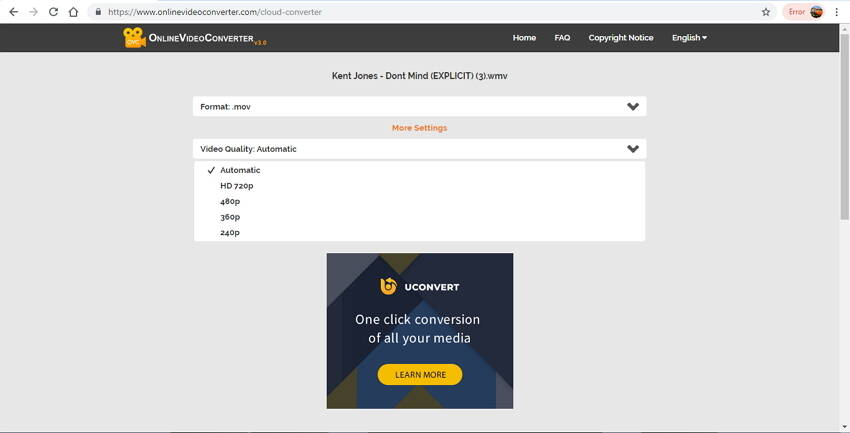Click the Format dropdown chevron arrow
The height and width of the screenshot is (433, 850).
click(x=633, y=107)
